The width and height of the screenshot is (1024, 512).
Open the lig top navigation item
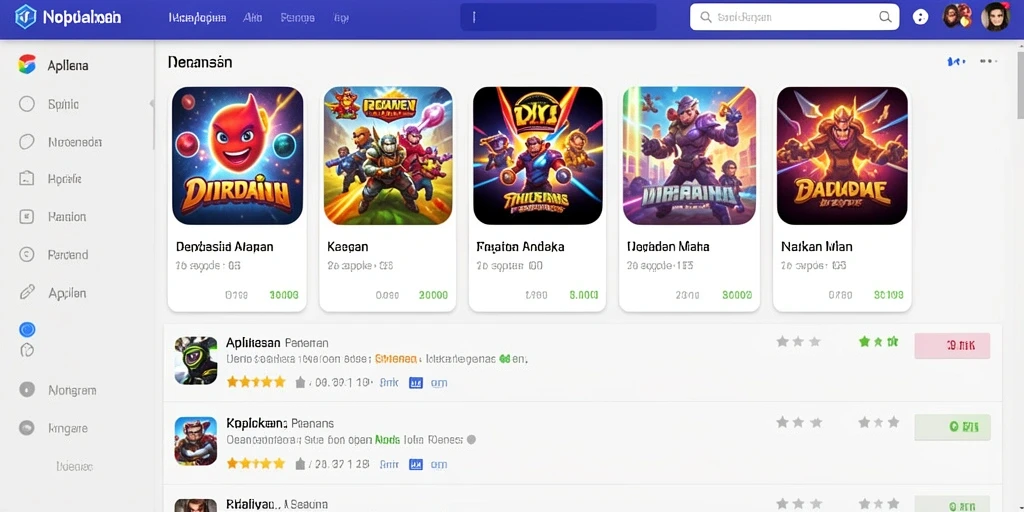(x=340, y=18)
